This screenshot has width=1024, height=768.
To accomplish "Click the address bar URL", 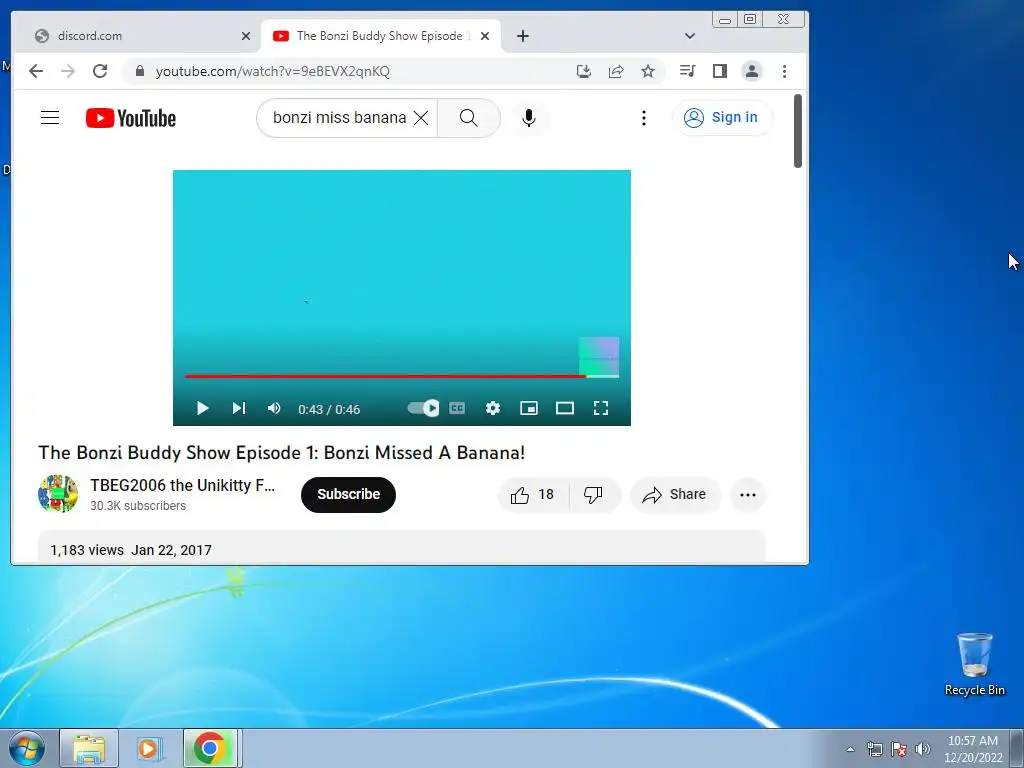I will 272,71.
